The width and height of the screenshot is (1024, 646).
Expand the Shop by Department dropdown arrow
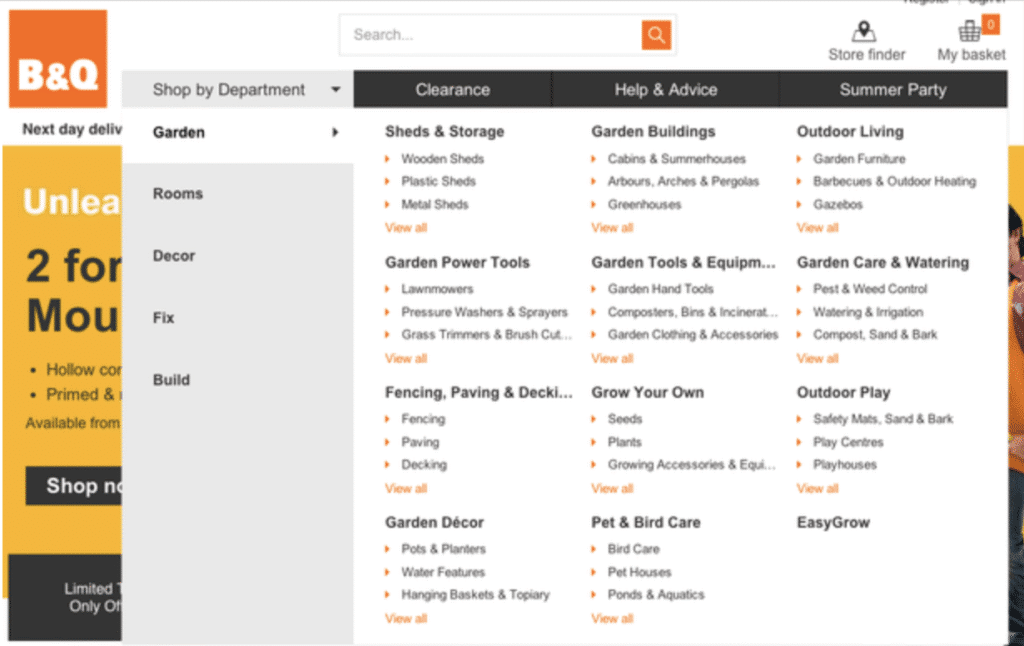tap(336, 90)
